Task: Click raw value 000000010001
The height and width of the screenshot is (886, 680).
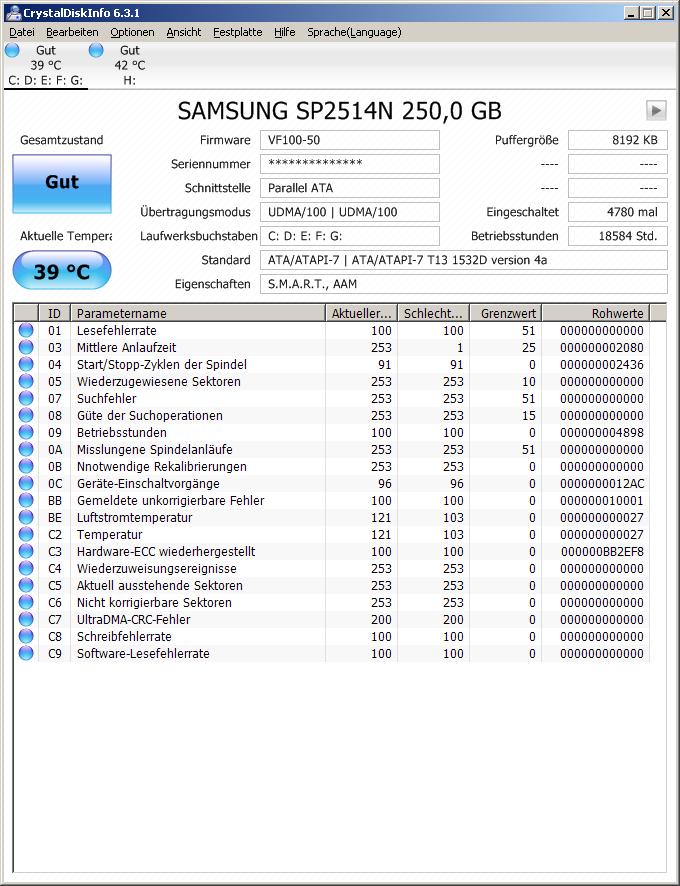Action: click(x=602, y=501)
